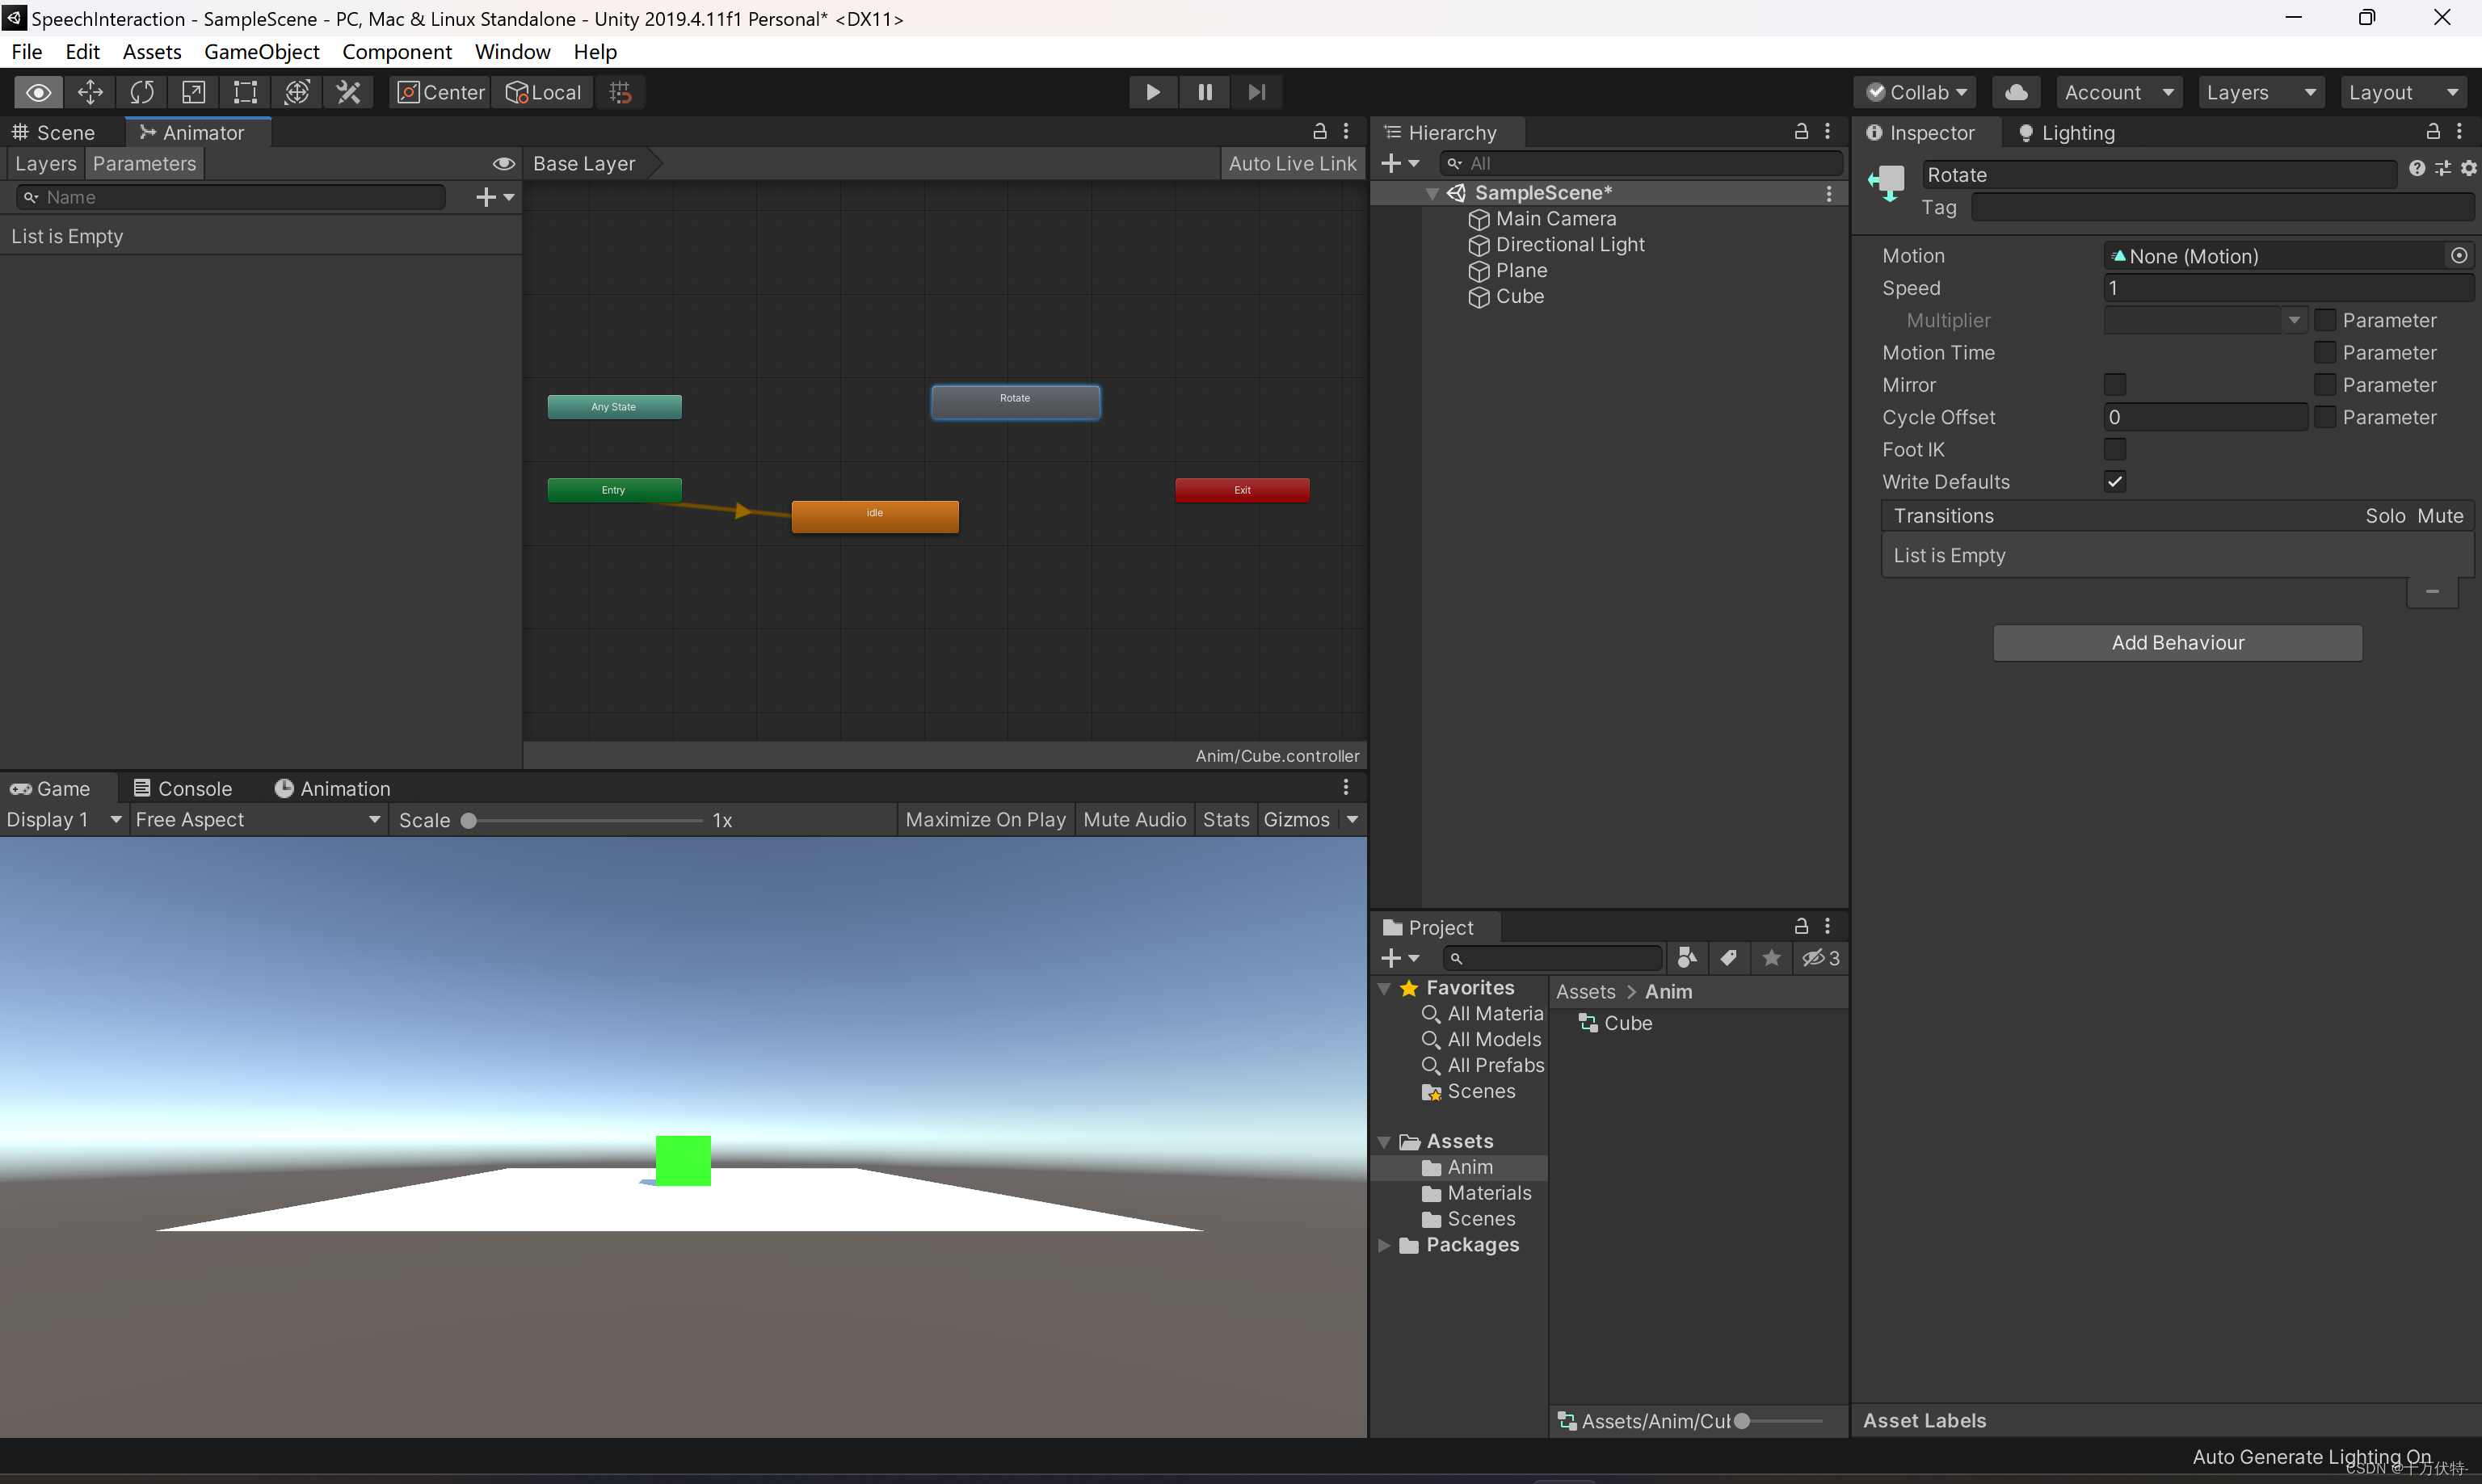Click the motion object picker circle
2482x1484 pixels.
point(2459,256)
